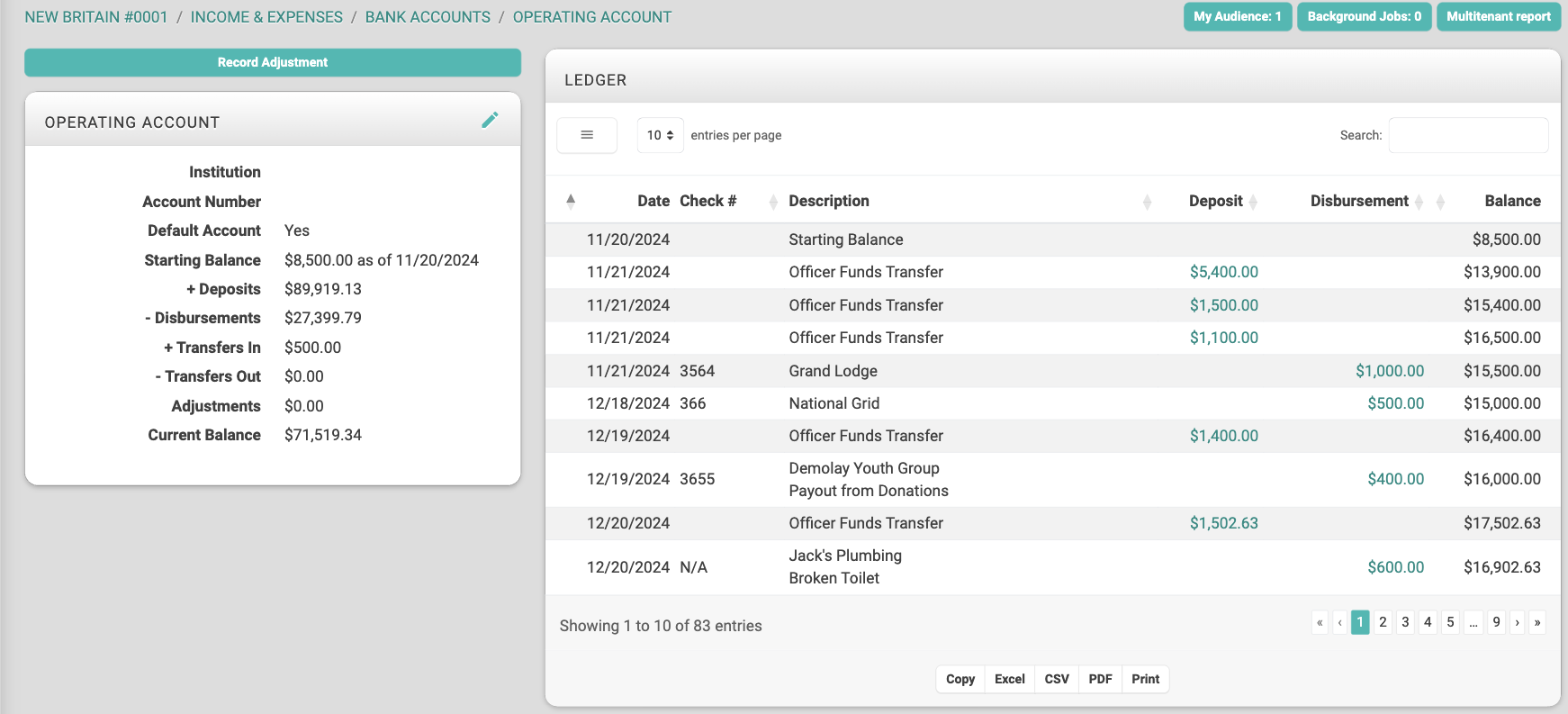
Task: Click 'Showing 1 to 10 of 83 entries'
Action: pyautogui.click(x=661, y=626)
